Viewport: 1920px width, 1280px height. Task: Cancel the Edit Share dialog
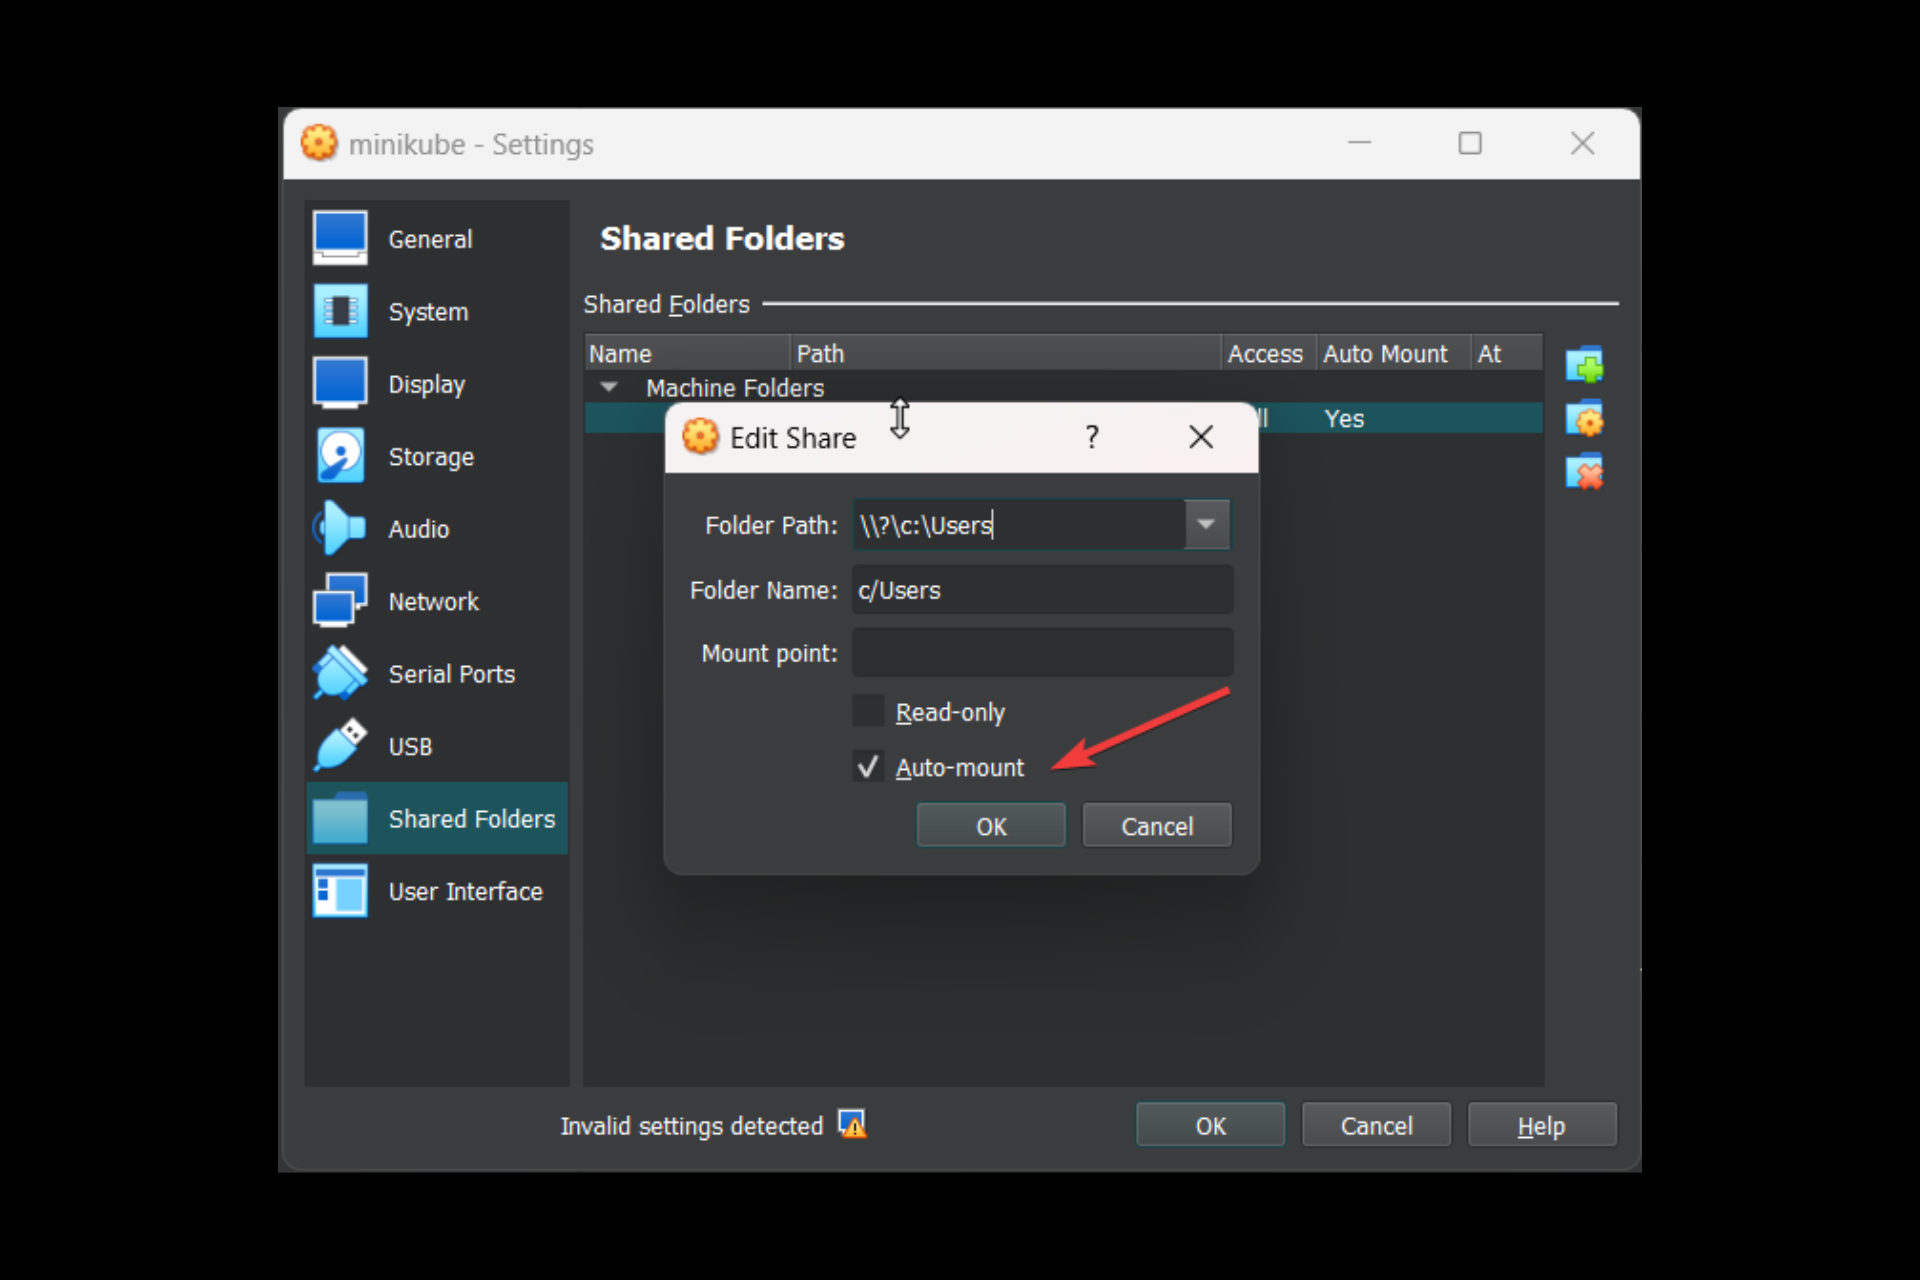[1157, 826]
